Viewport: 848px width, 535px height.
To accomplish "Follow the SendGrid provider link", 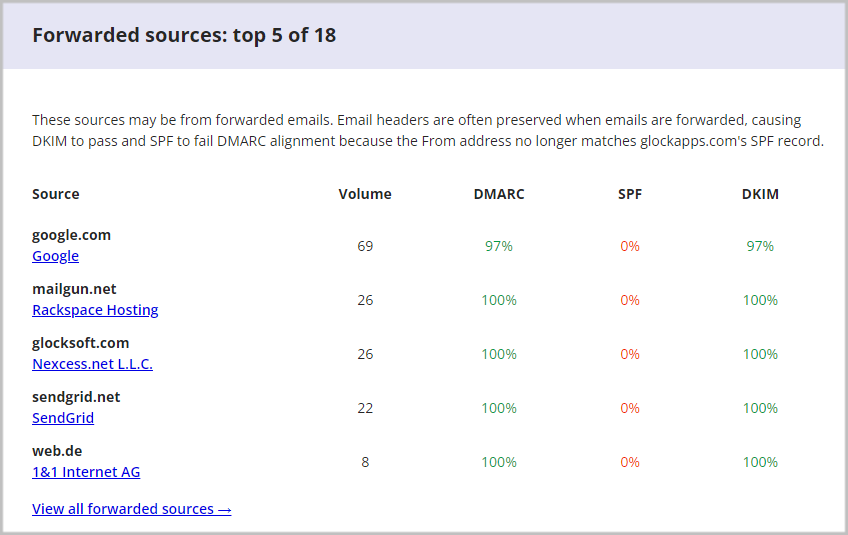I will pos(63,418).
